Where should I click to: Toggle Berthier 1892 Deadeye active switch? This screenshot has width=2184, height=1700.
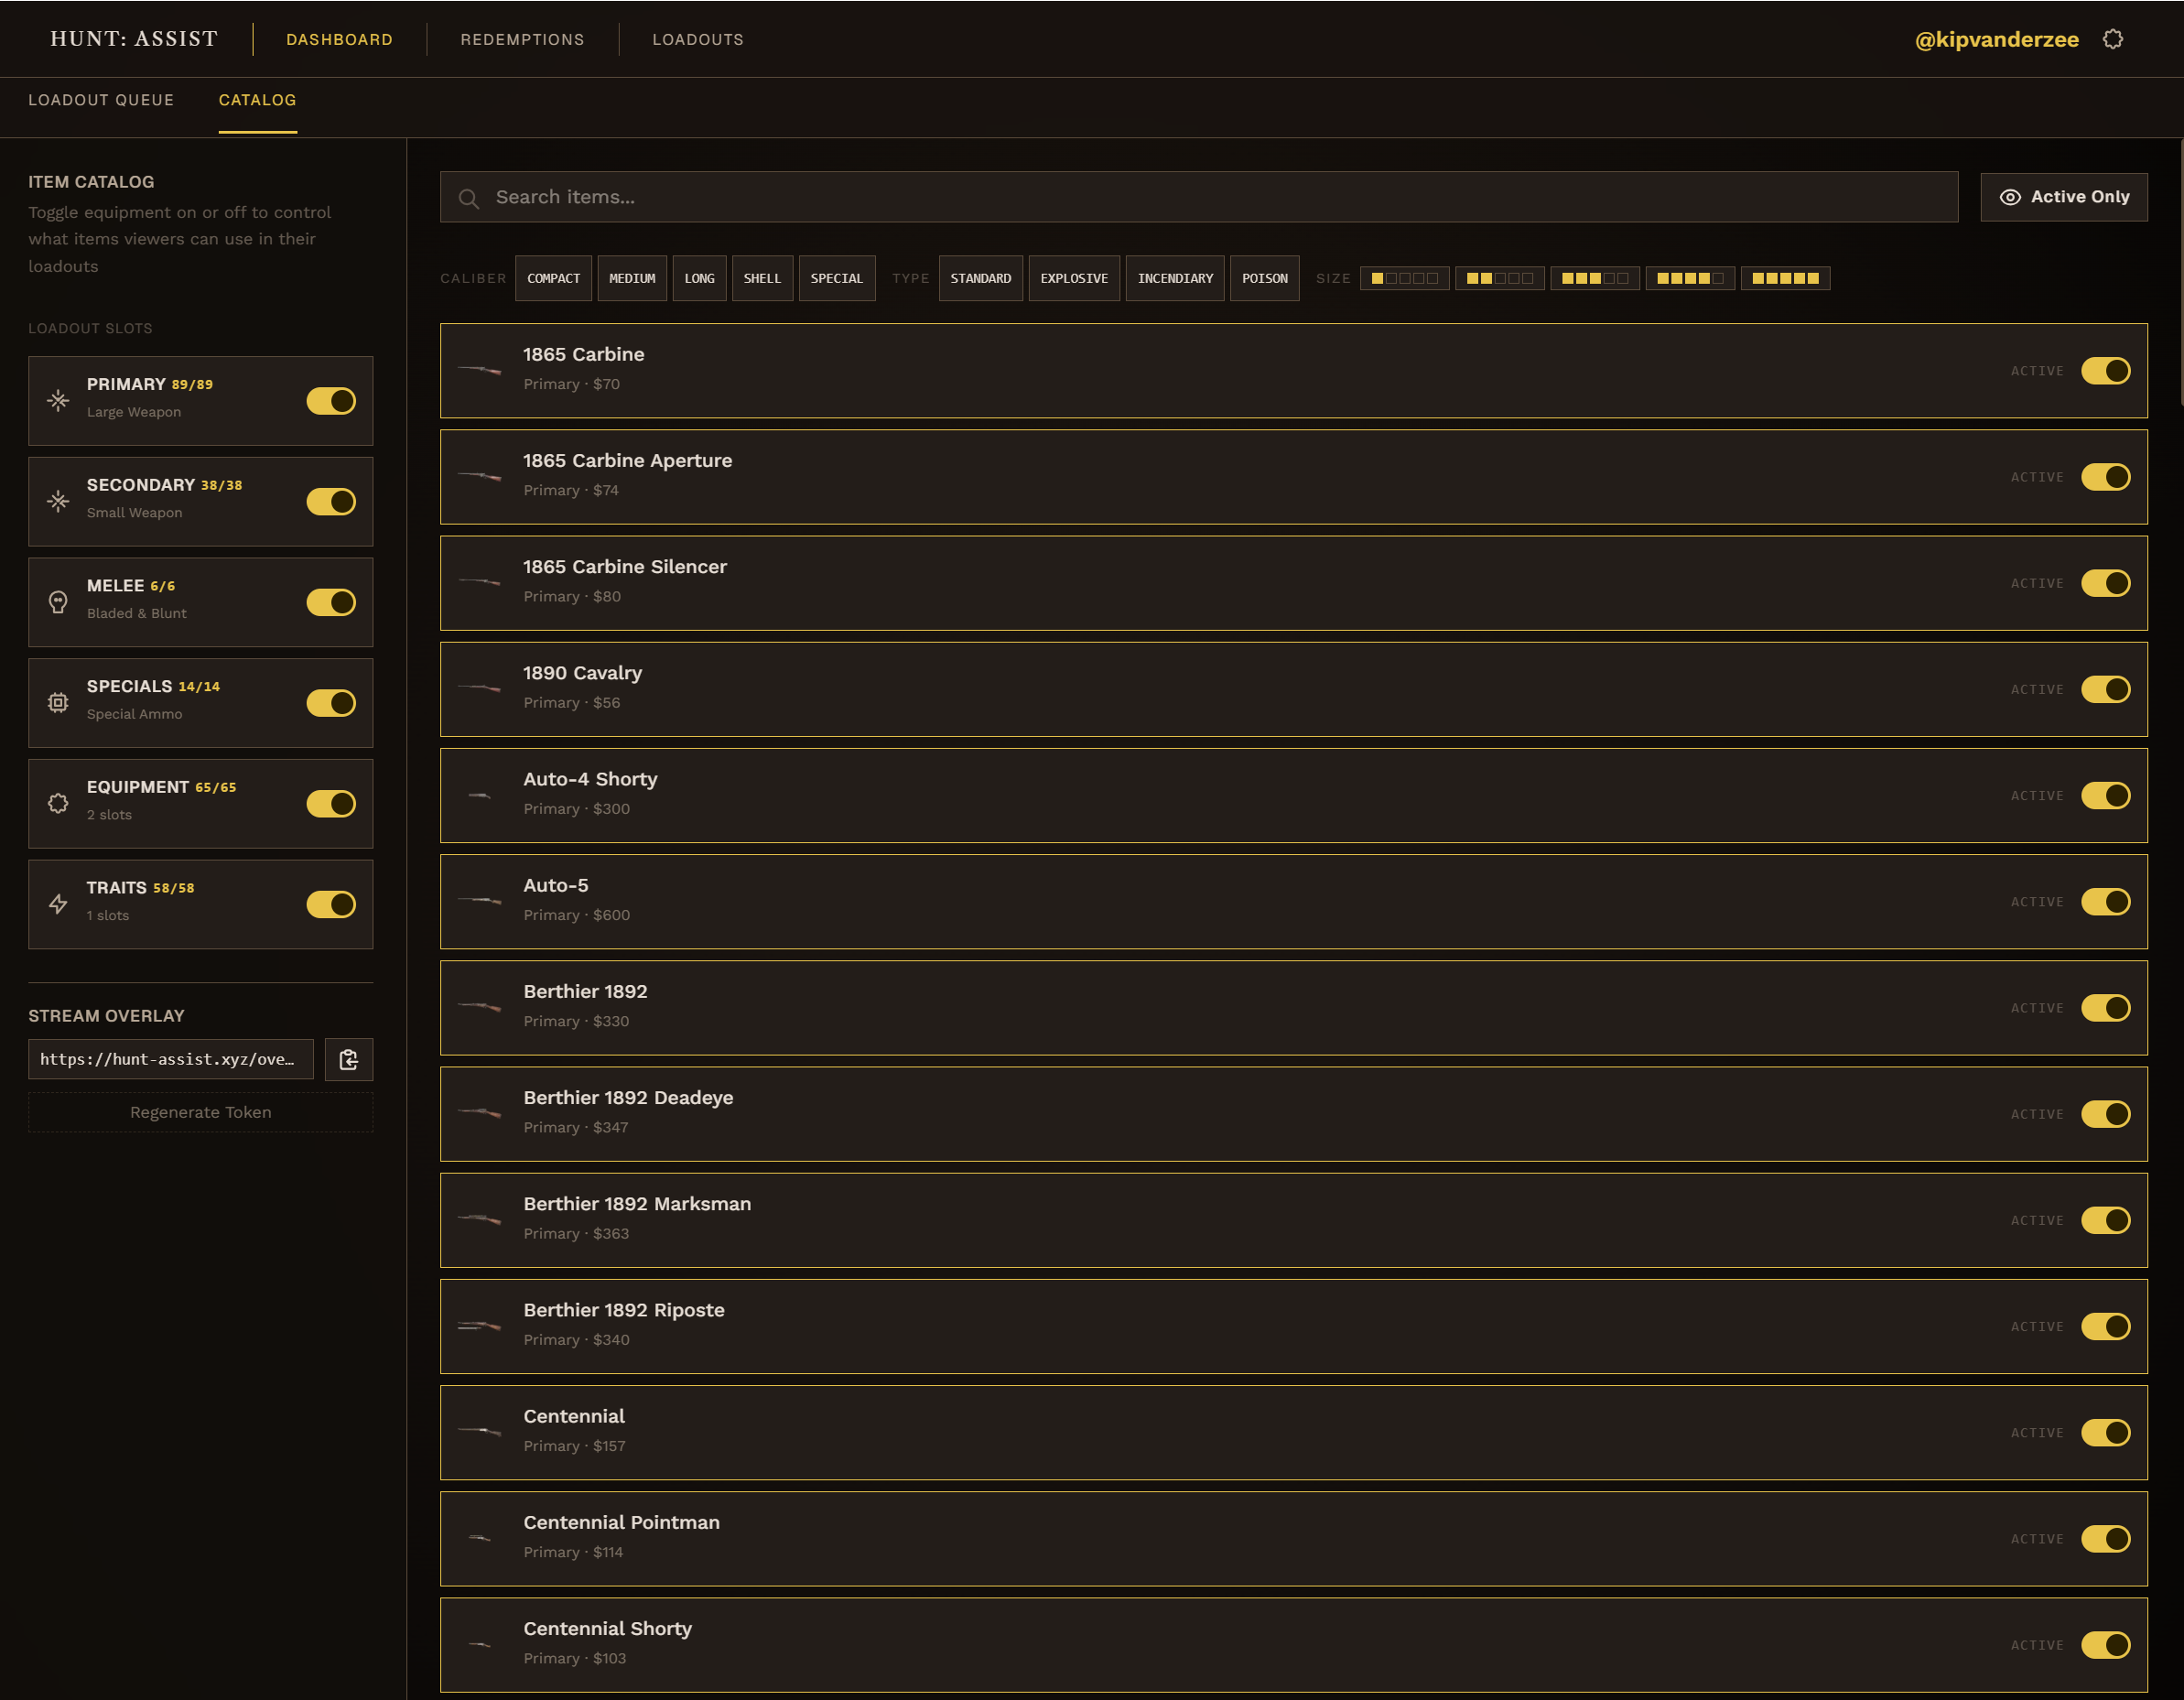[2105, 1114]
